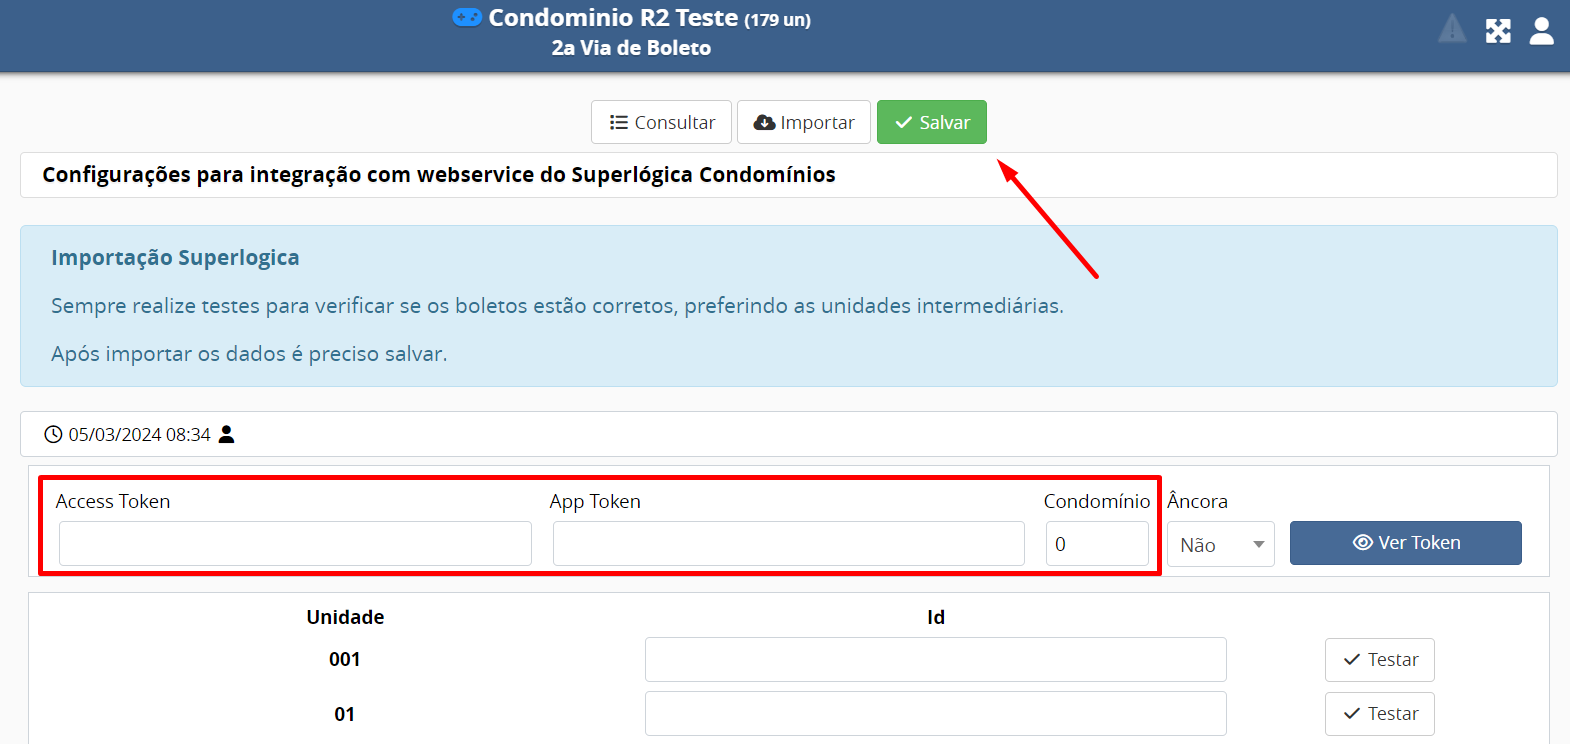Open the warning triangle alert icon
The image size is (1570, 744).
coord(1452,29)
